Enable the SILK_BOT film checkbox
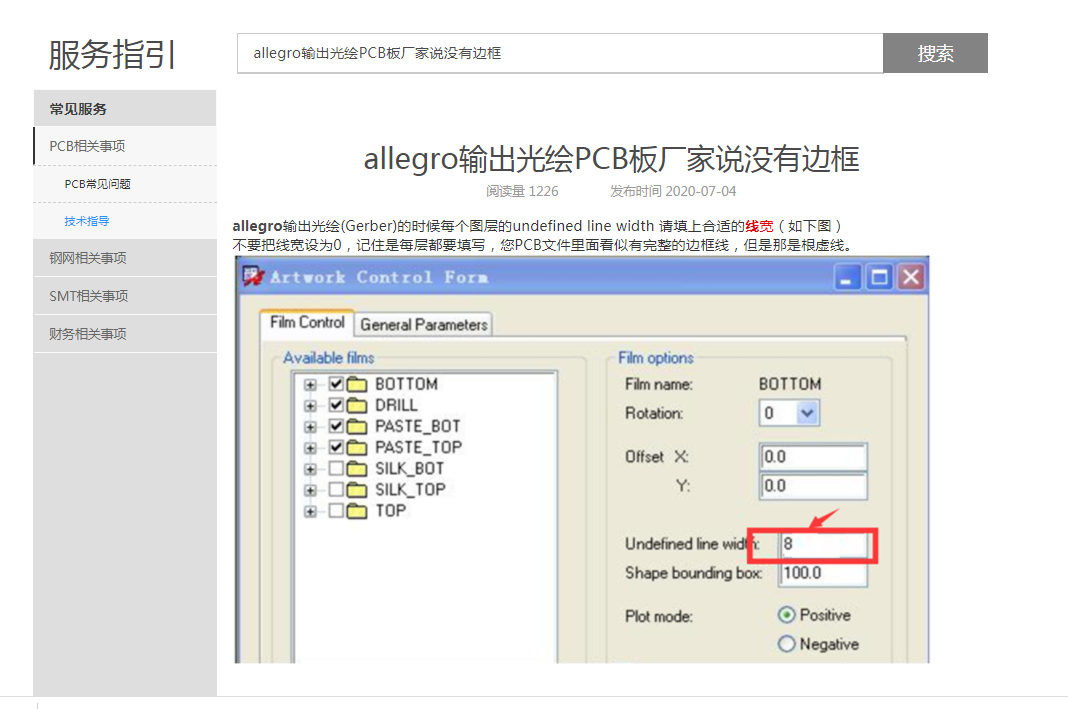 point(336,468)
